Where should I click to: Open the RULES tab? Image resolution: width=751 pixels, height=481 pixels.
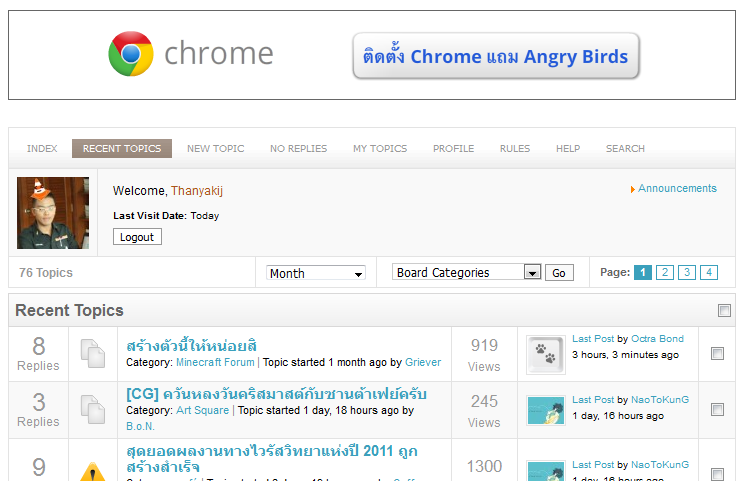(515, 149)
